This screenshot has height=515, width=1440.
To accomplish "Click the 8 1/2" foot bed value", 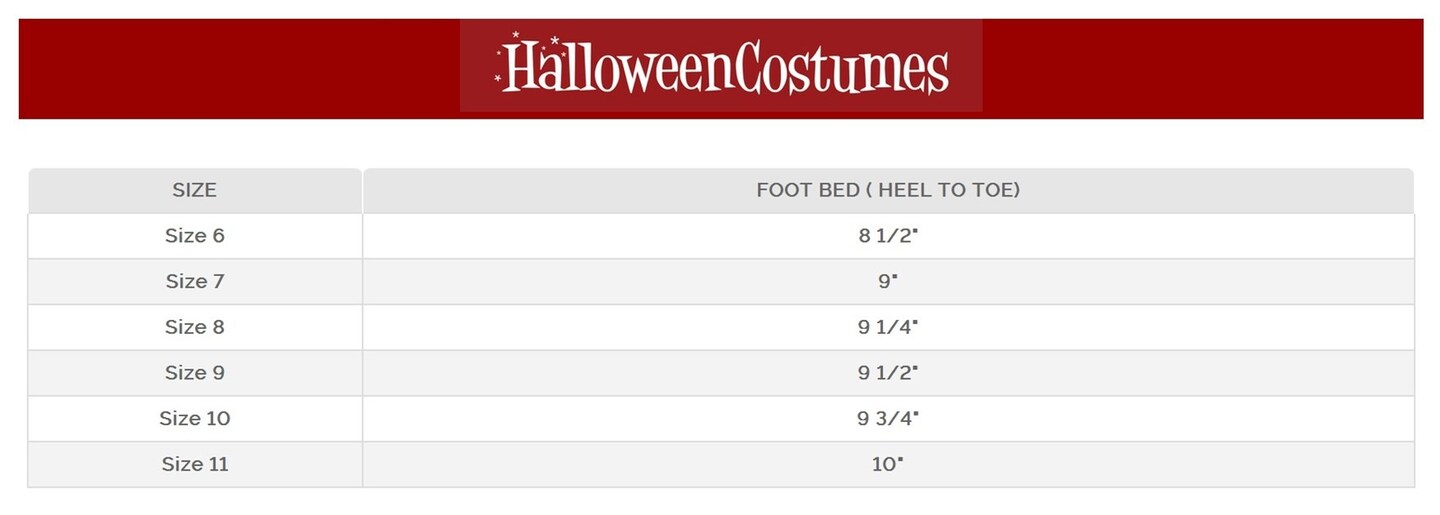I will tap(888, 236).
